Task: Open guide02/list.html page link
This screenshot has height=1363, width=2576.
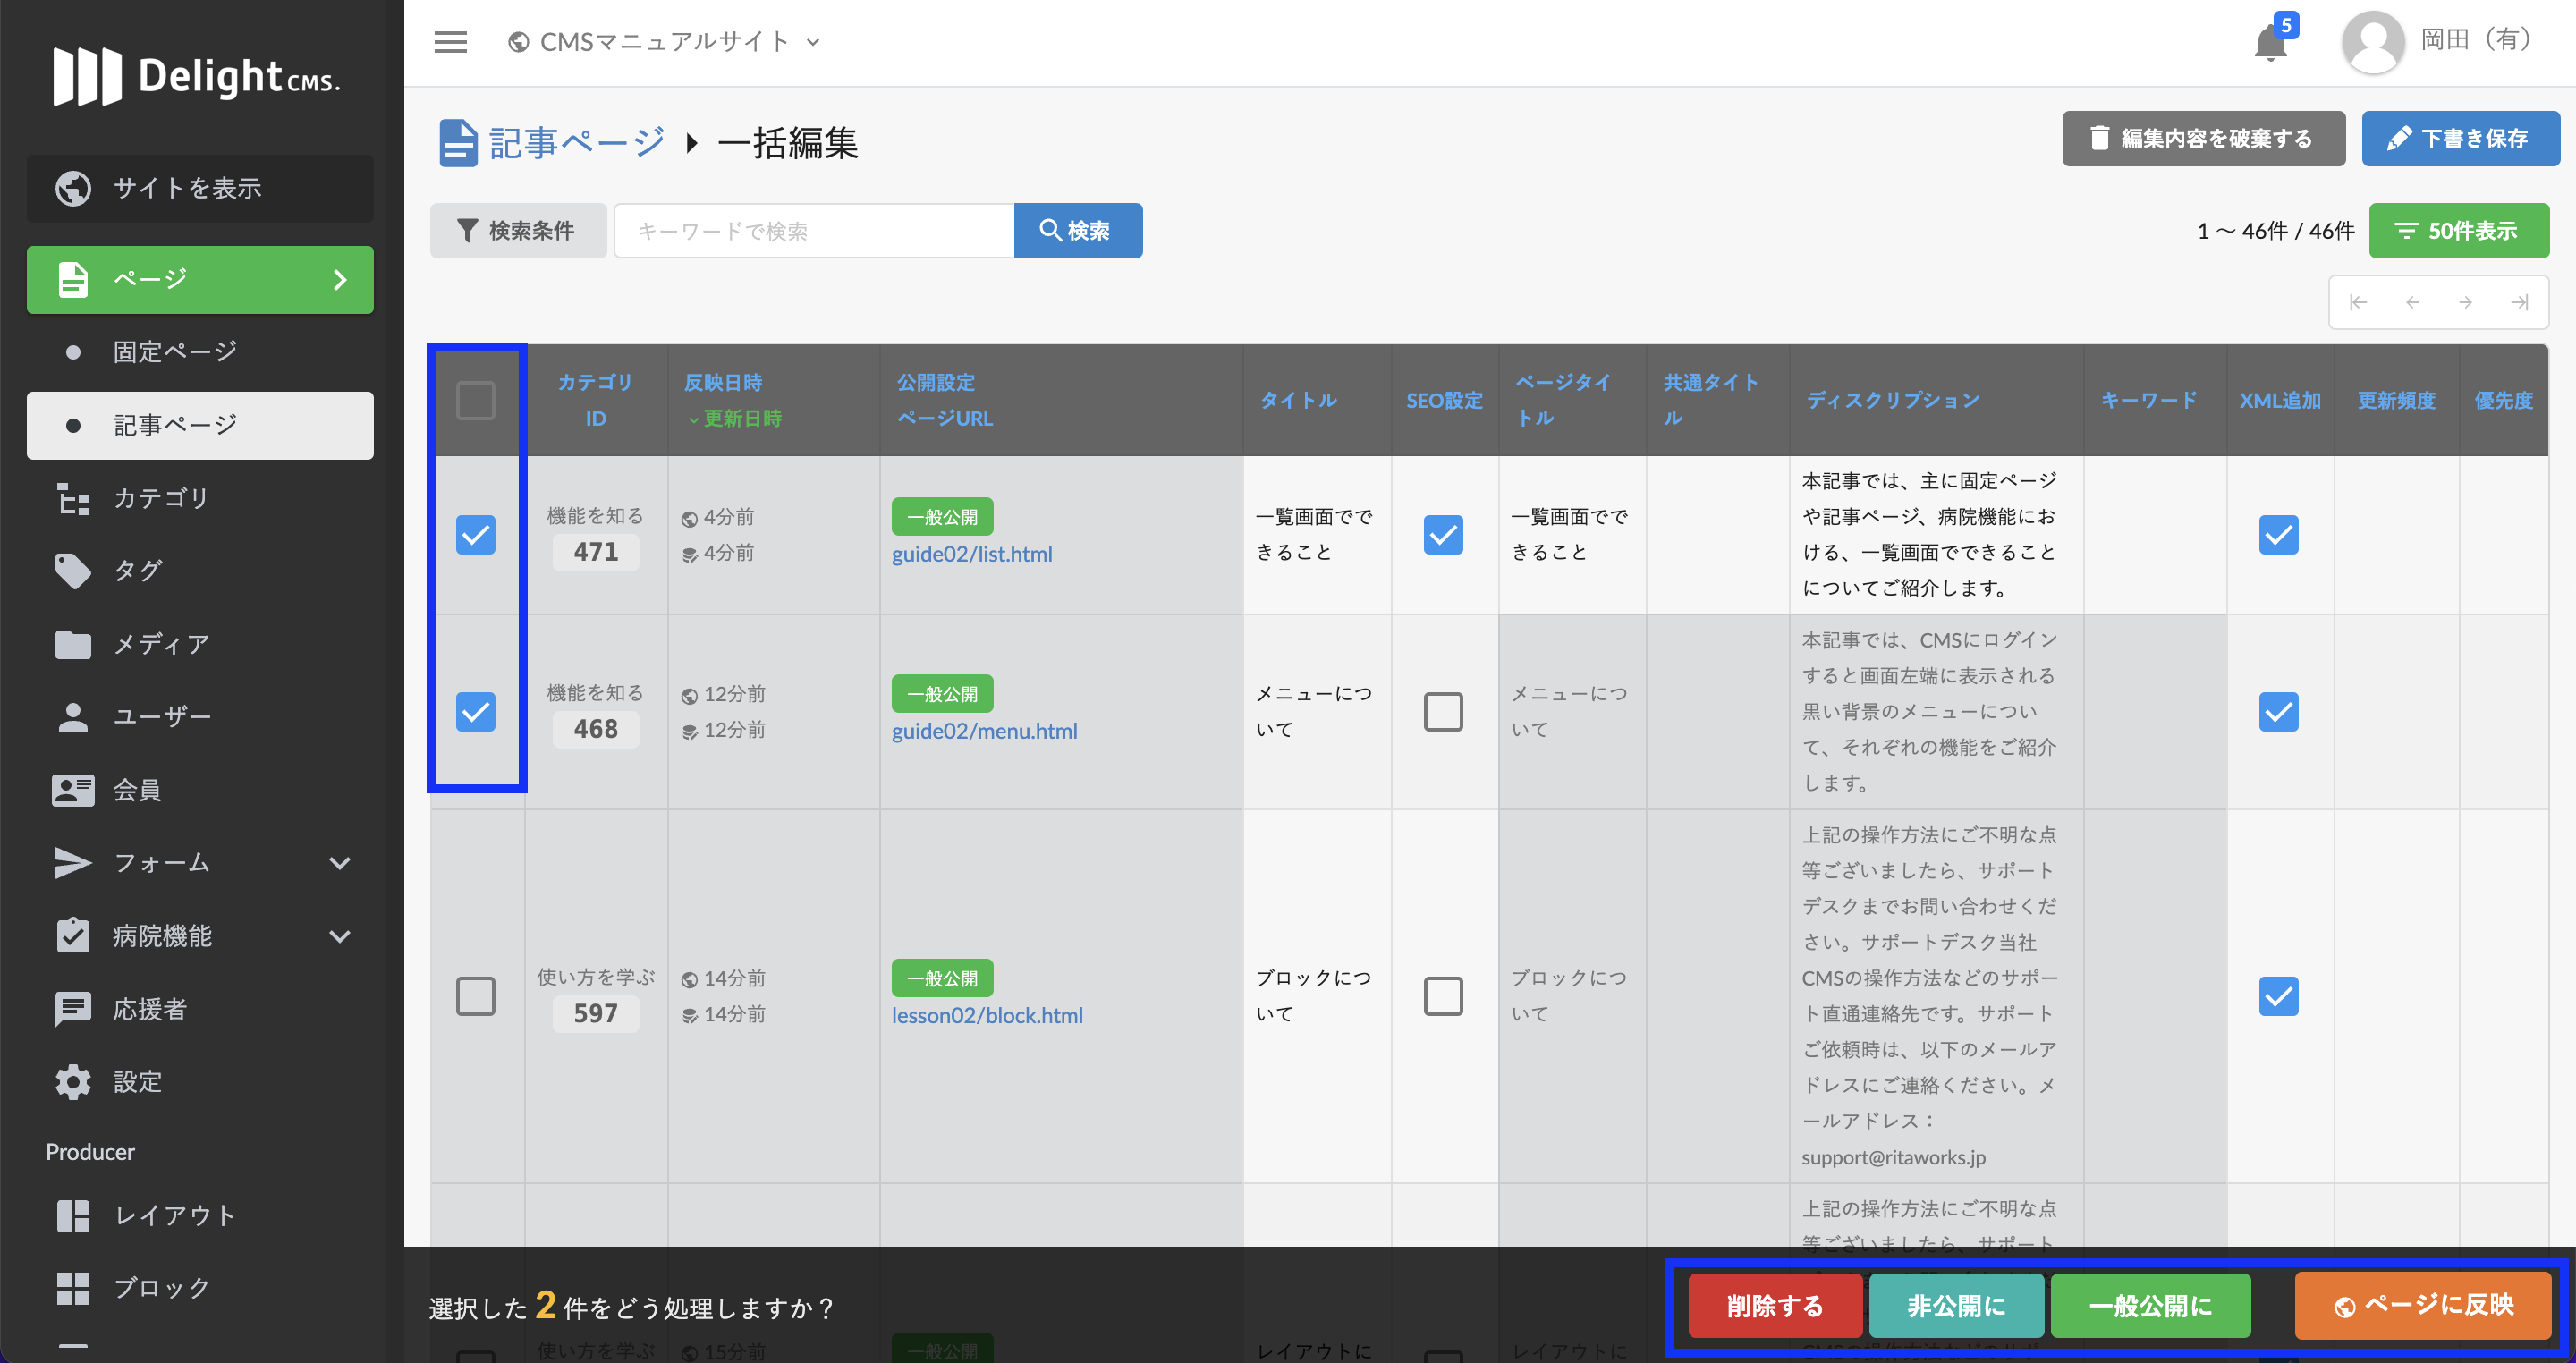Action: [x=971, y=554]
